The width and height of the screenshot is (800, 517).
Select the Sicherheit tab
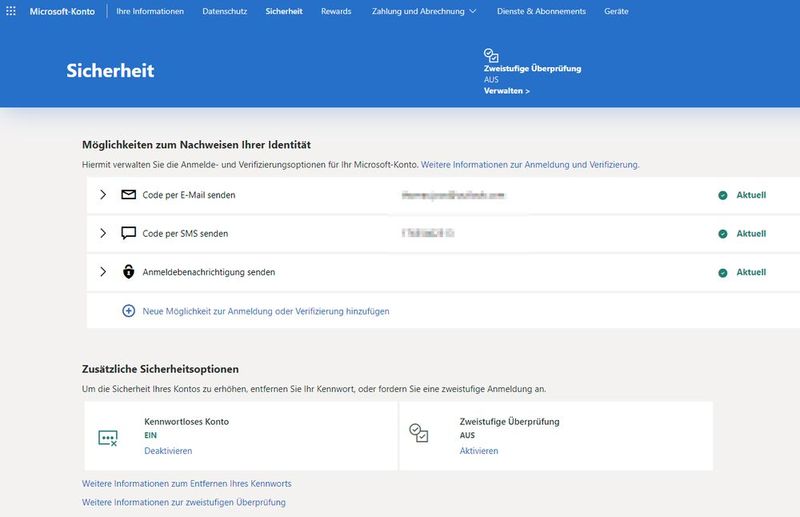[284, 11]
